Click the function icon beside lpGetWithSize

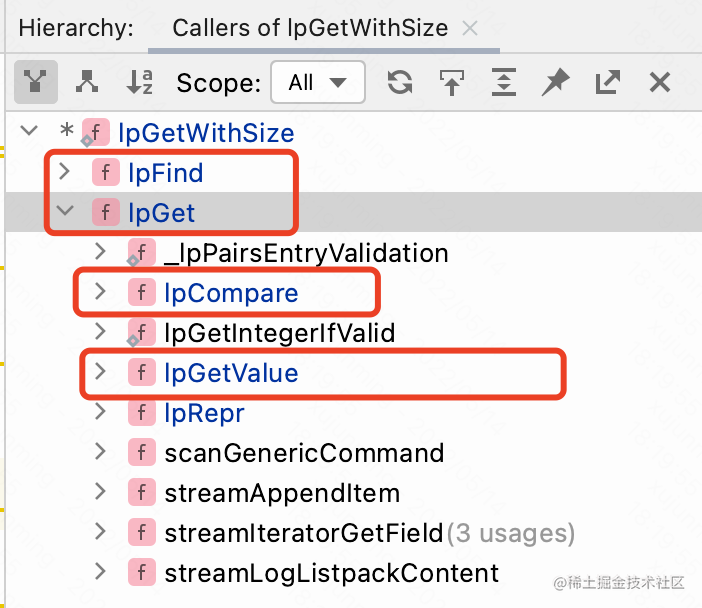(95, 133)
